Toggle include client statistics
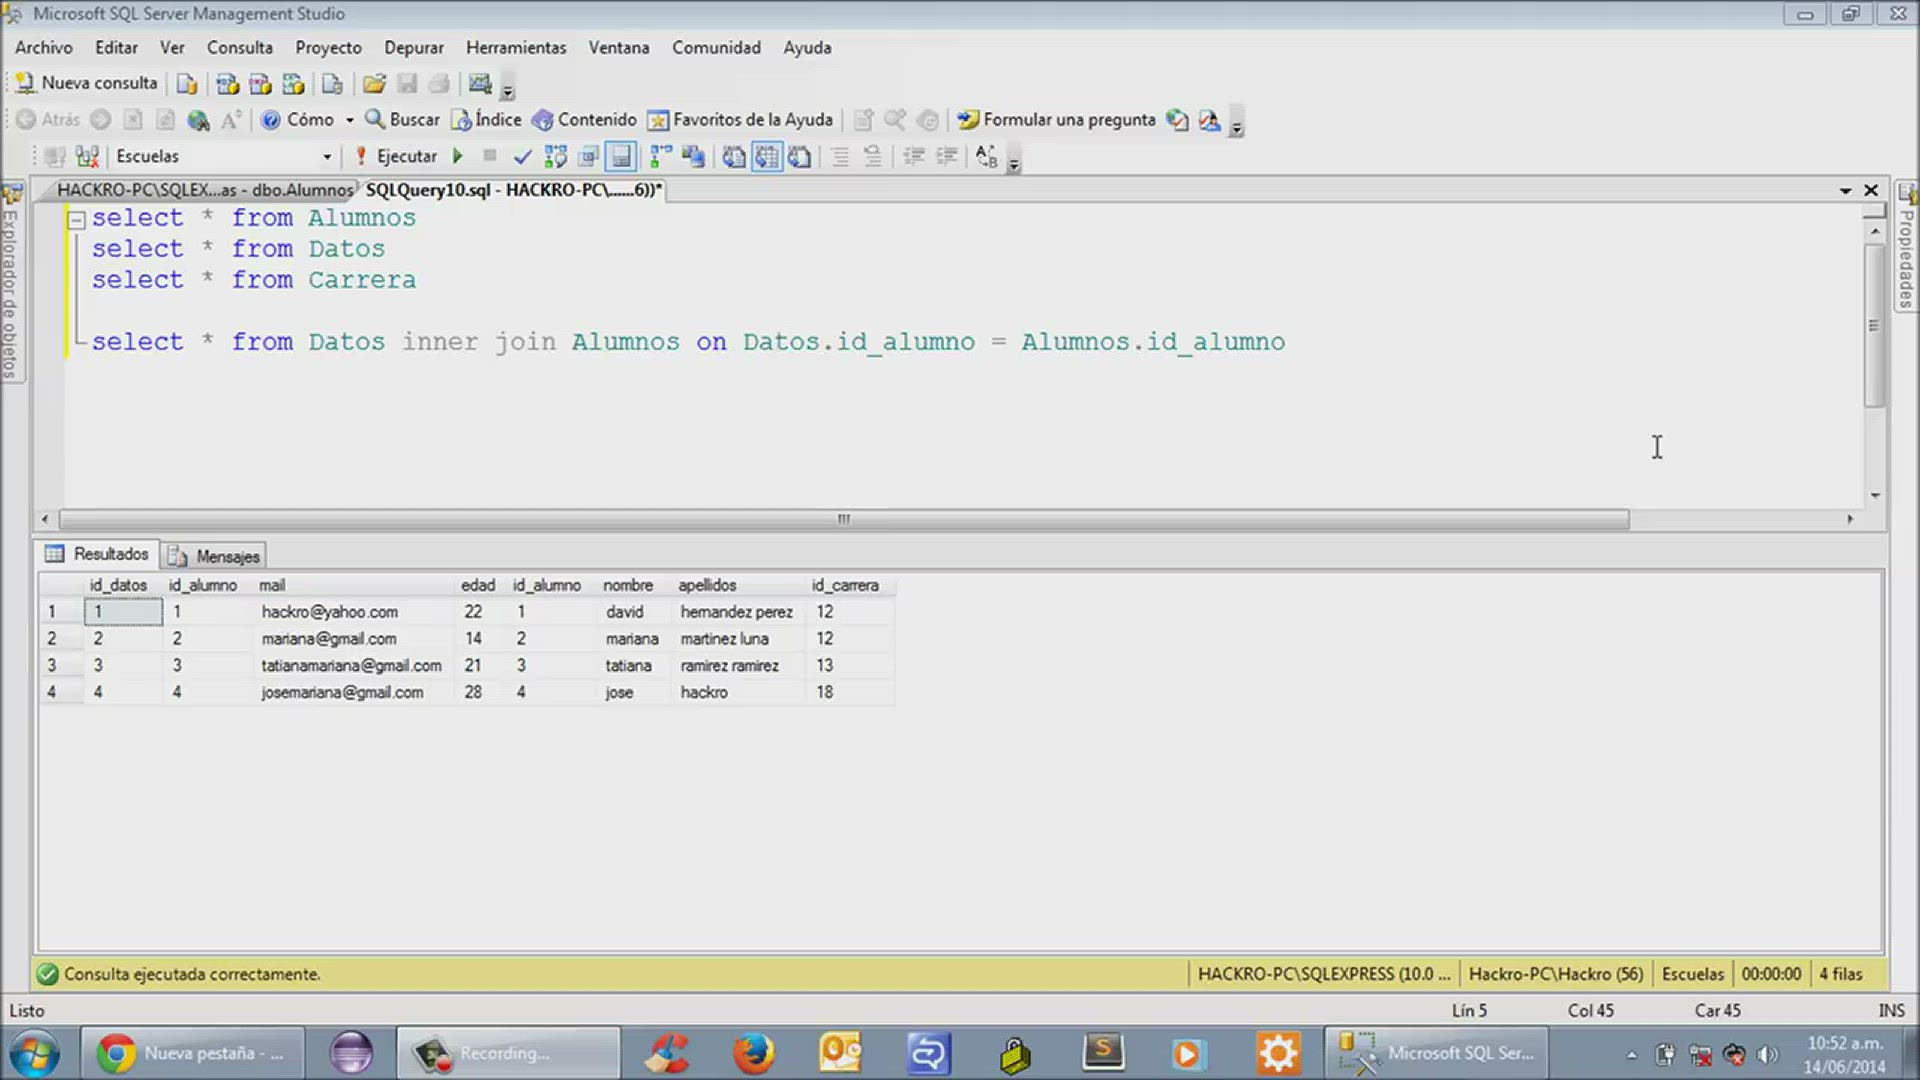The height and width of the screenshot is (1080, 1920). pos(693,156)
